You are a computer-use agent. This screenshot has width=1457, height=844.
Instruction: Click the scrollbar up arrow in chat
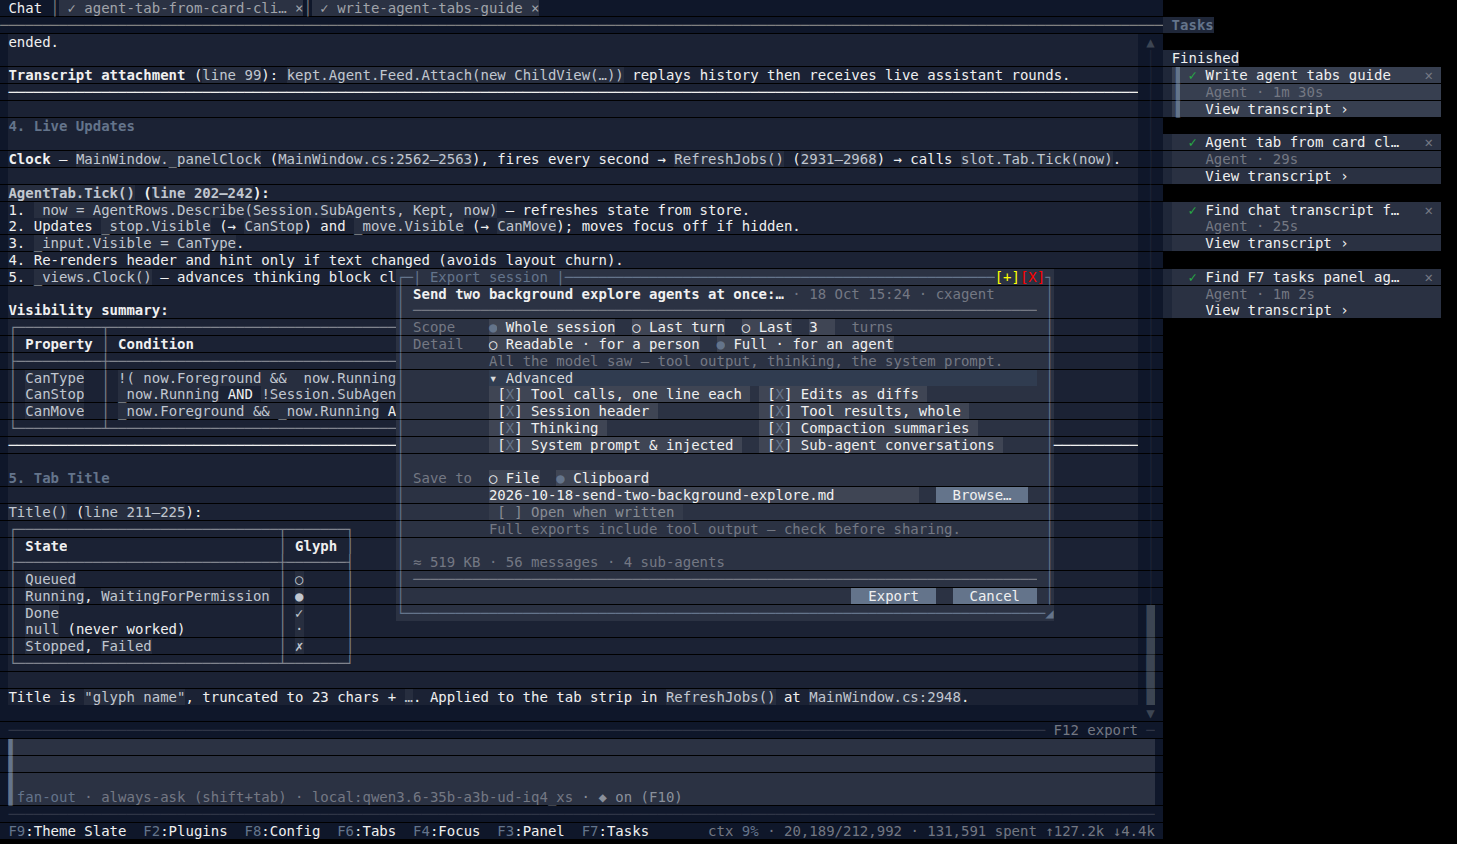pos(1150,43)
